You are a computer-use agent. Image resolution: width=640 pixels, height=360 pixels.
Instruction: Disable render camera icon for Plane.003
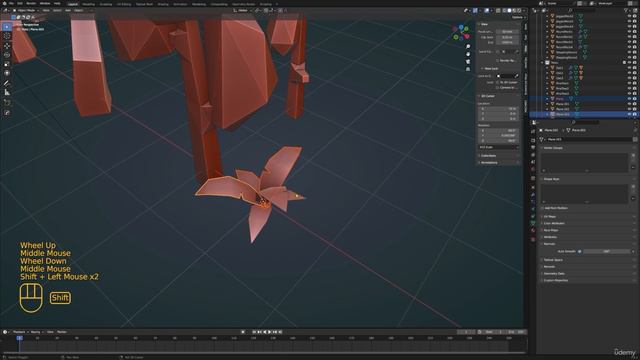coord(635,114)
